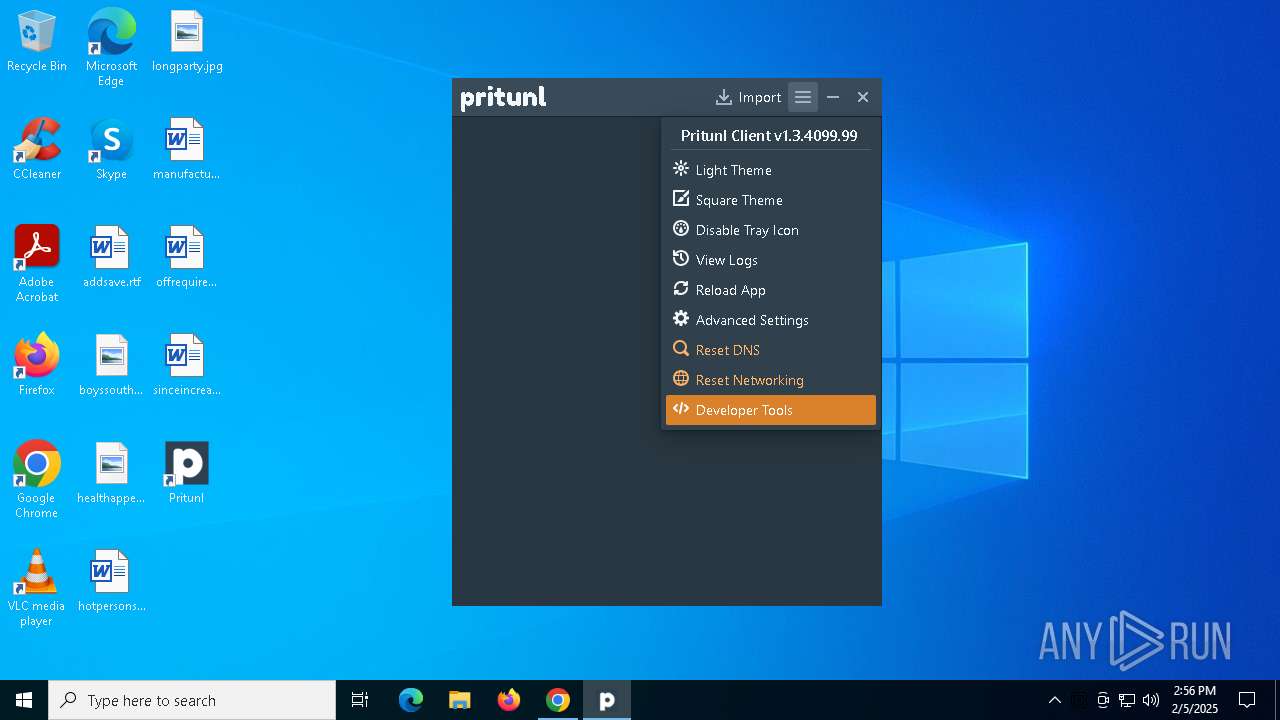Select Microsoft Edge desktop shortcut

coord(111,48)
